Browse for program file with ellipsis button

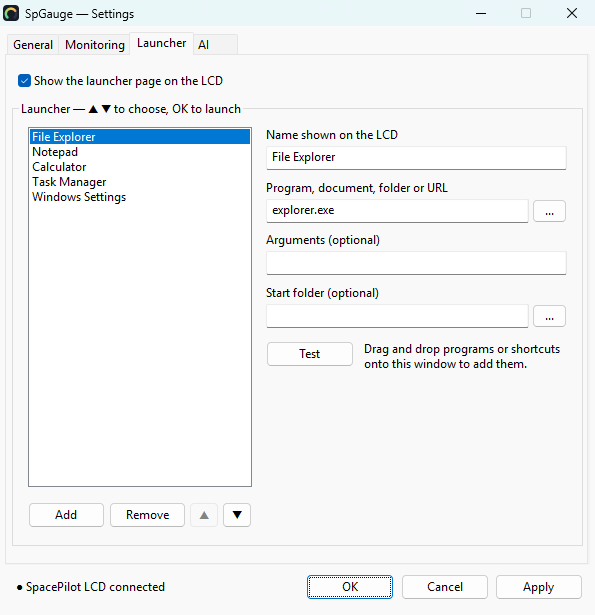(x=549, y=211)
